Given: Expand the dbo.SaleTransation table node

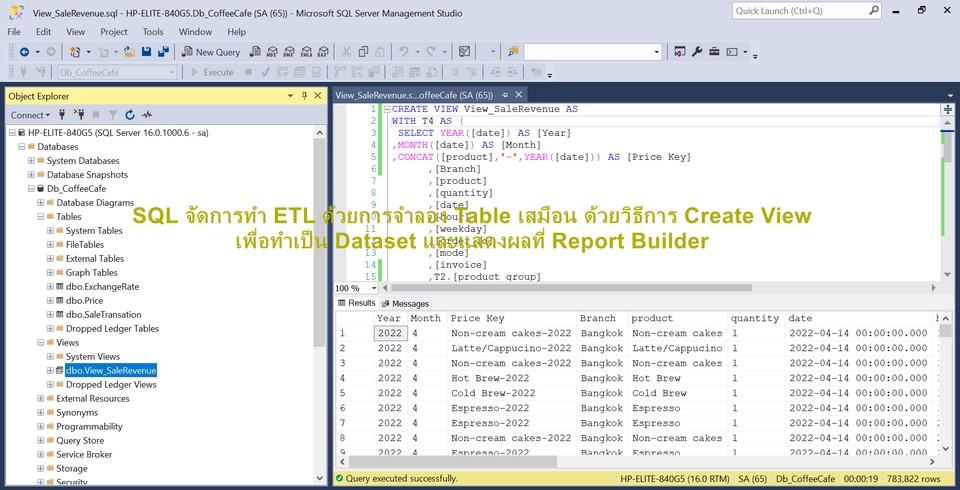Looking at the screenshot, I should (x=50, y=314).
